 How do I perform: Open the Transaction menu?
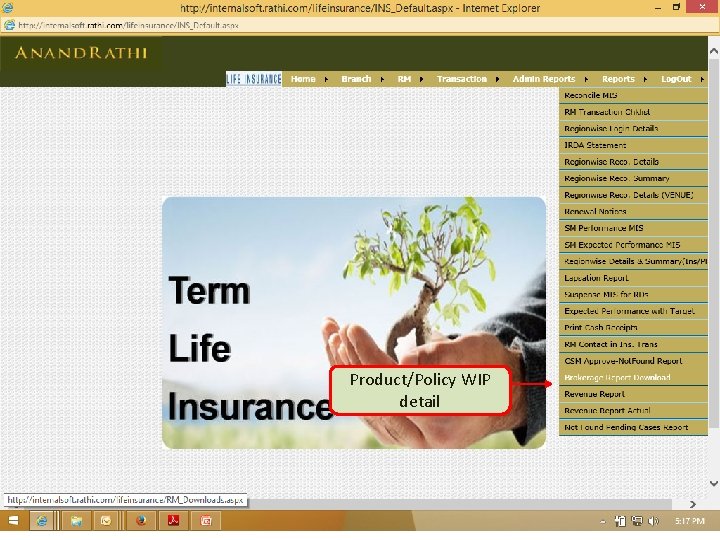click(x=461, y=79)
